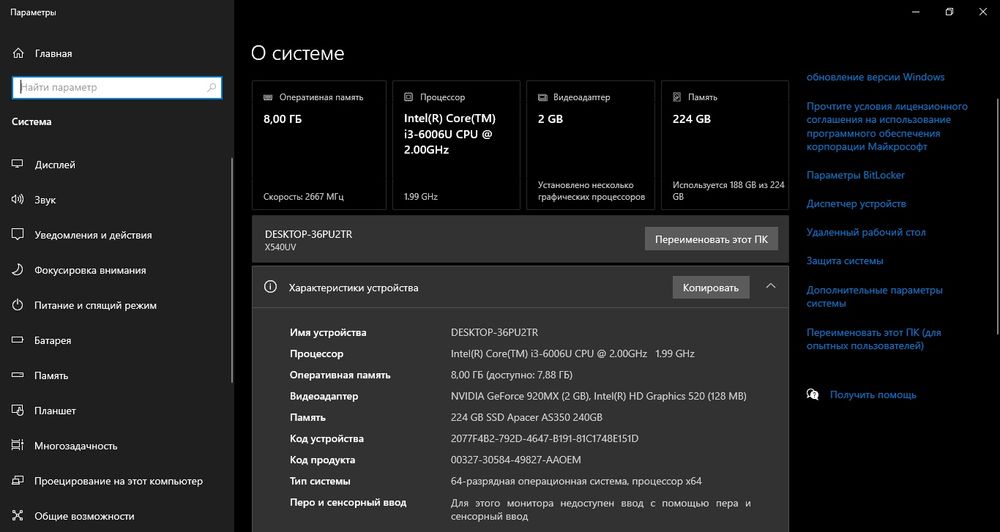This screenshot has height=532, width=1000.
Task: Click the 64-разрядная операционная система value
Action: pos(576,481)
